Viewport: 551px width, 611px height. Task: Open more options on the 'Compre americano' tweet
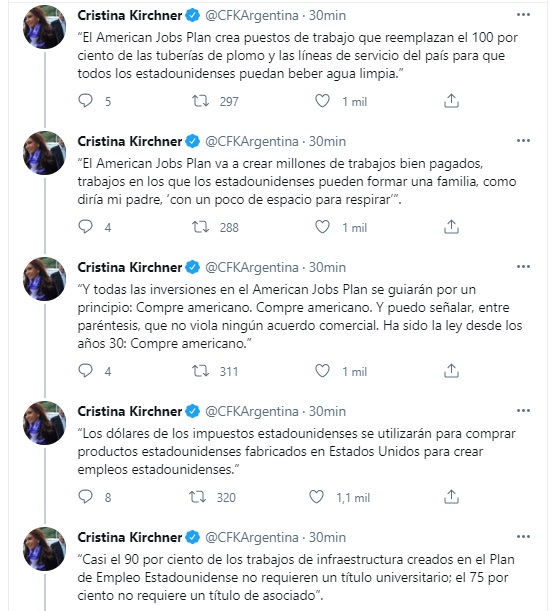pos(523,267)
